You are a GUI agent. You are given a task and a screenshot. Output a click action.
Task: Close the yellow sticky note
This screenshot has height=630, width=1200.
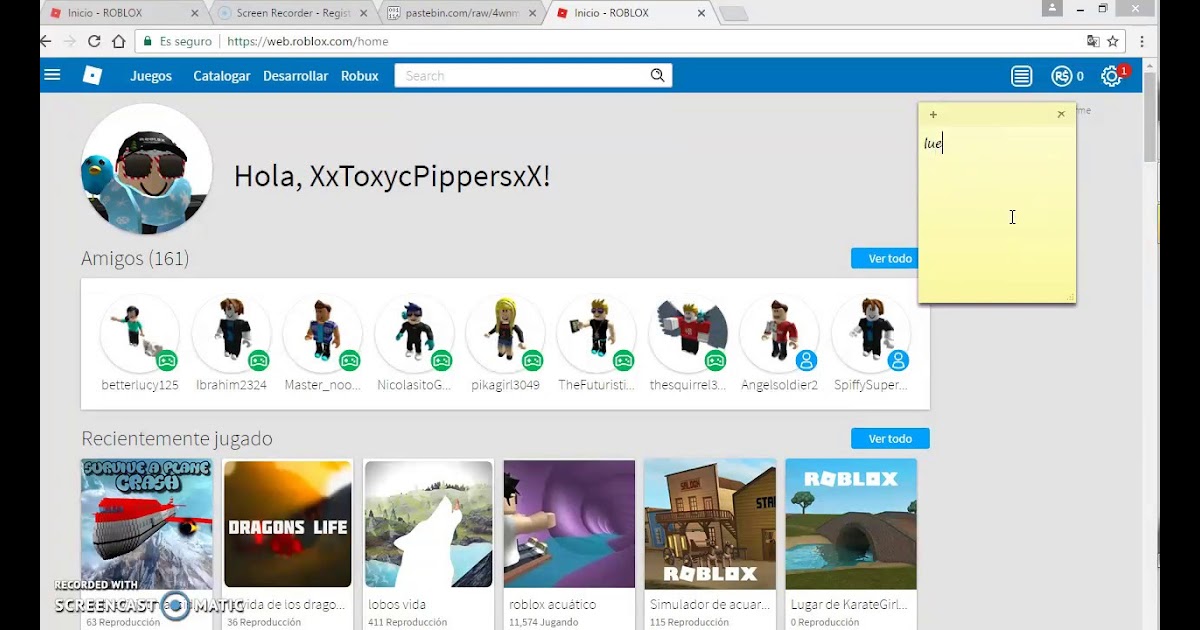pos(1061,114)
